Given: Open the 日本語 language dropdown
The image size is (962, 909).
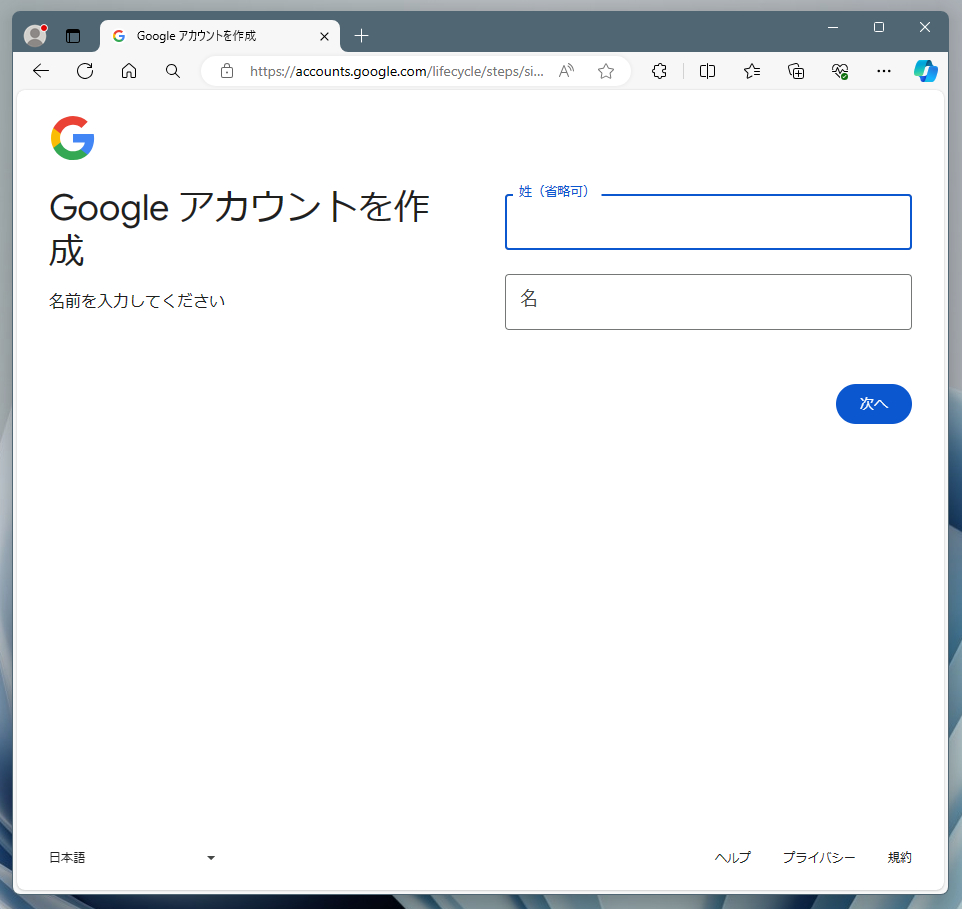Looking at the screenshot, I should (132, 857).
